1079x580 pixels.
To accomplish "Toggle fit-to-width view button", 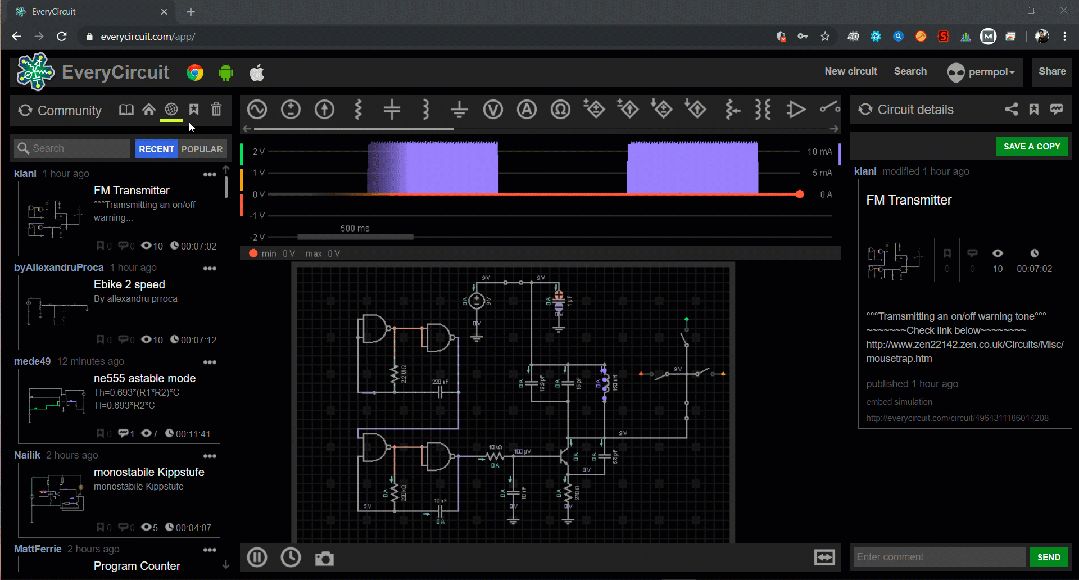I will point(824,557).
